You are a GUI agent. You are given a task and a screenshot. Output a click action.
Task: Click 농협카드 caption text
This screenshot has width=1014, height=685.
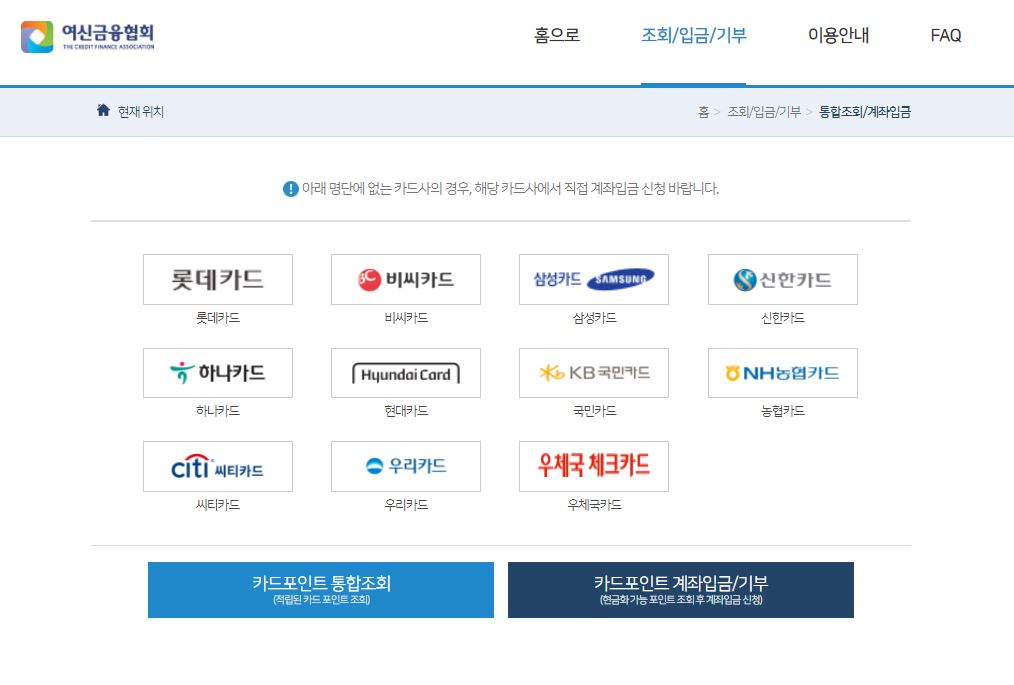click(782, 411)
